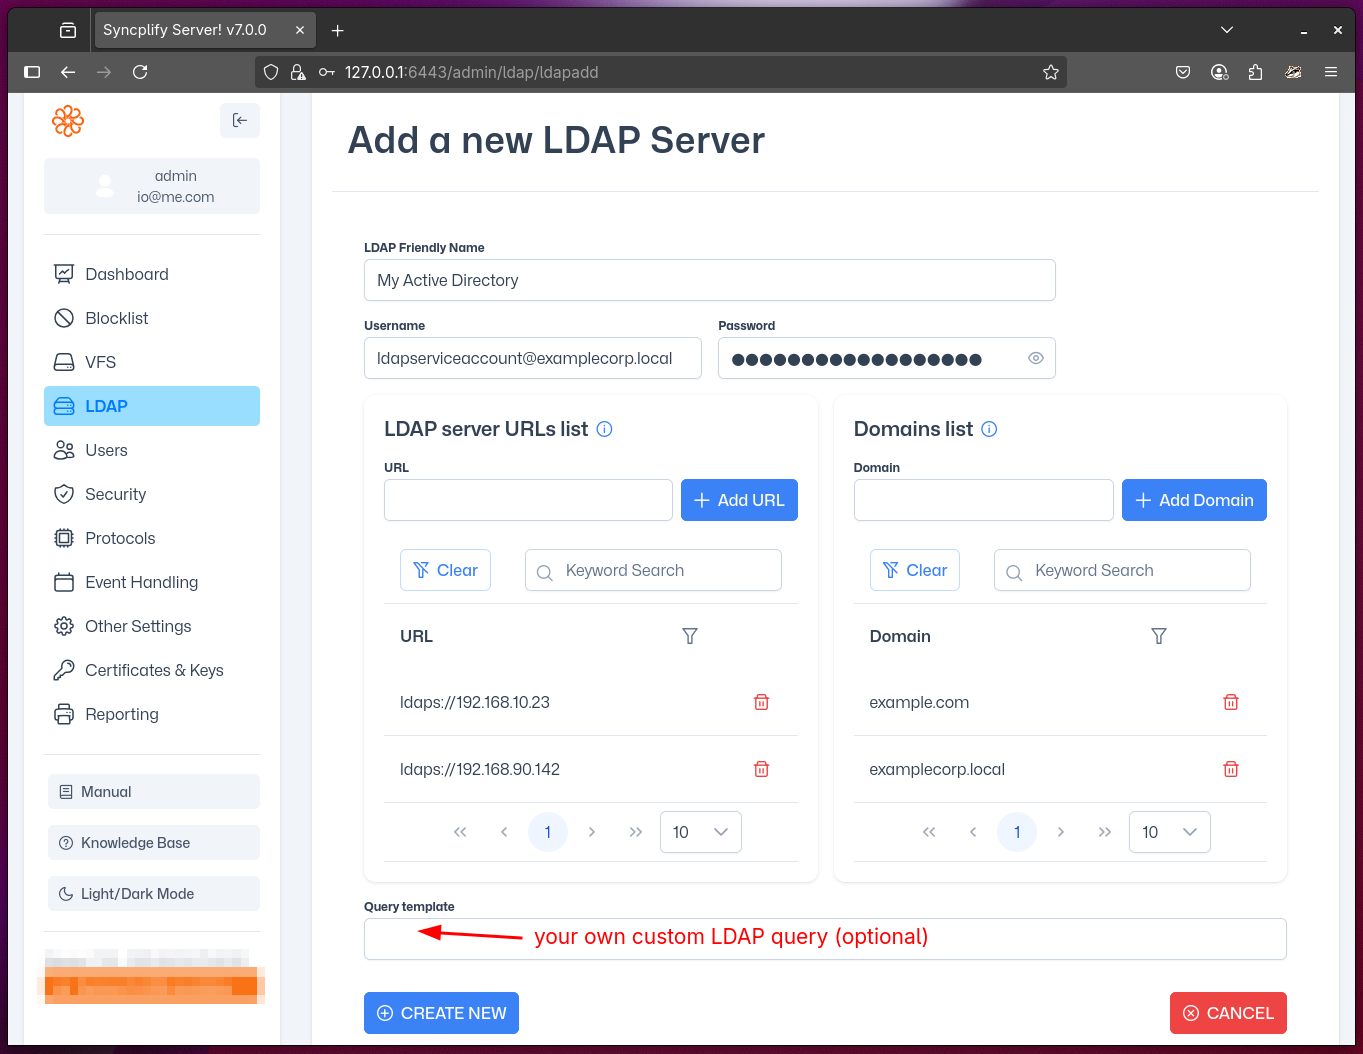
Task: Toggle Light/Dark Mode
Action: (154, 893)
